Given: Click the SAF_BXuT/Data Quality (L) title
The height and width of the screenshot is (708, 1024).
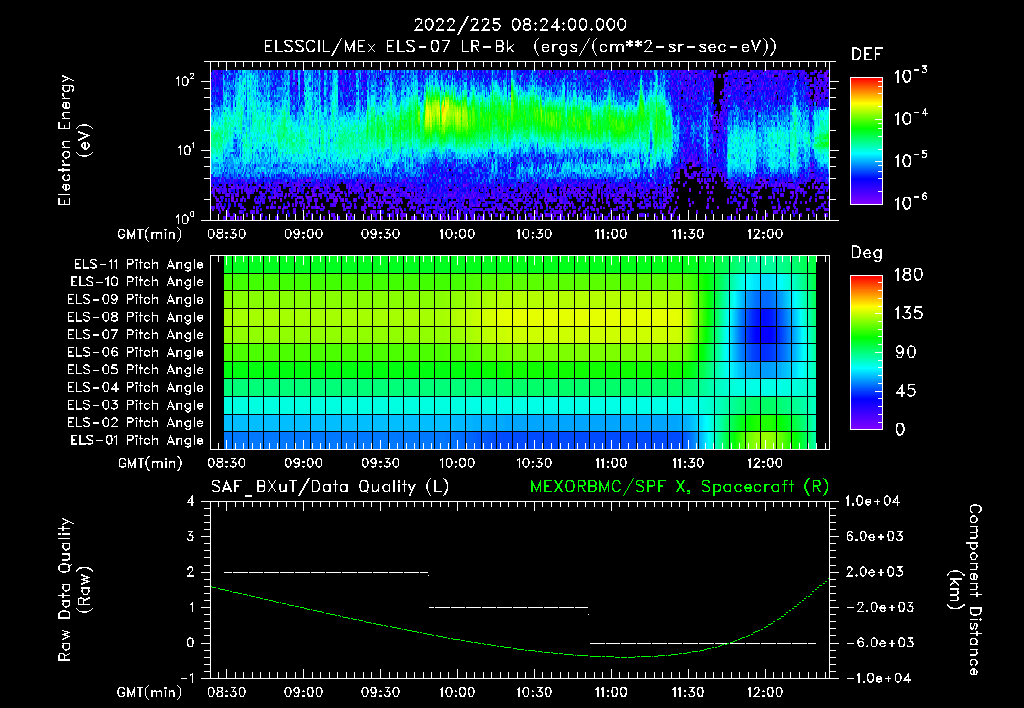Looking at the screenshot, I should (x=330, y=487).
